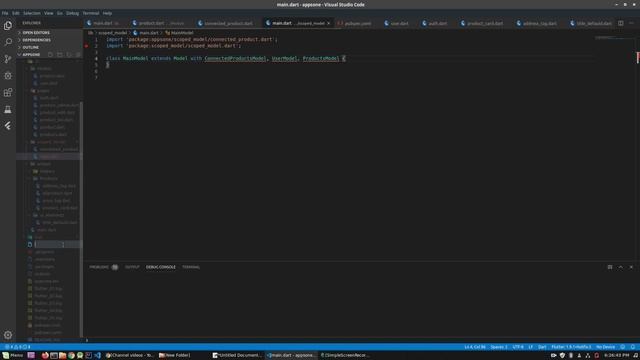
Task: Collapse the models folder in the tree
Action: point(49,69)
